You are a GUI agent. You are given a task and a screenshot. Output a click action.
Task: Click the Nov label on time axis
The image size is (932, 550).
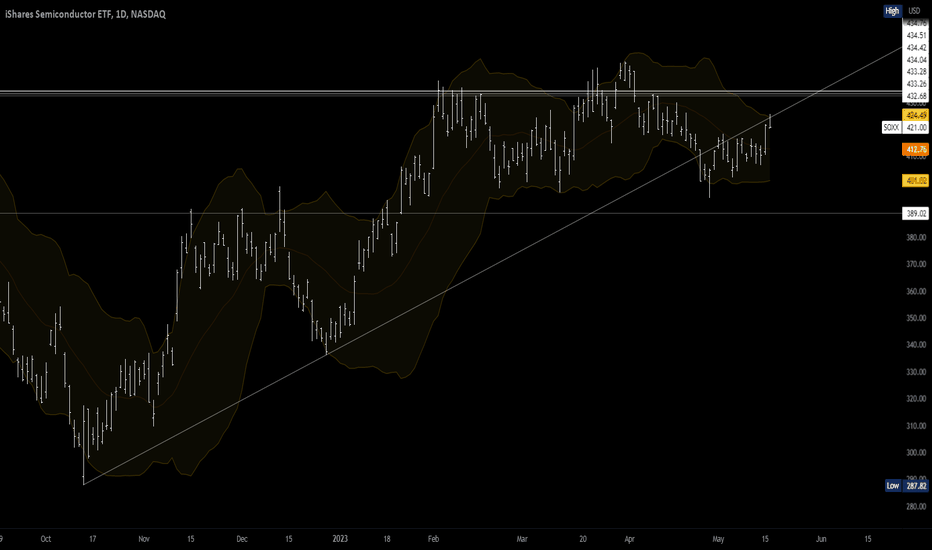click(144, 539)
